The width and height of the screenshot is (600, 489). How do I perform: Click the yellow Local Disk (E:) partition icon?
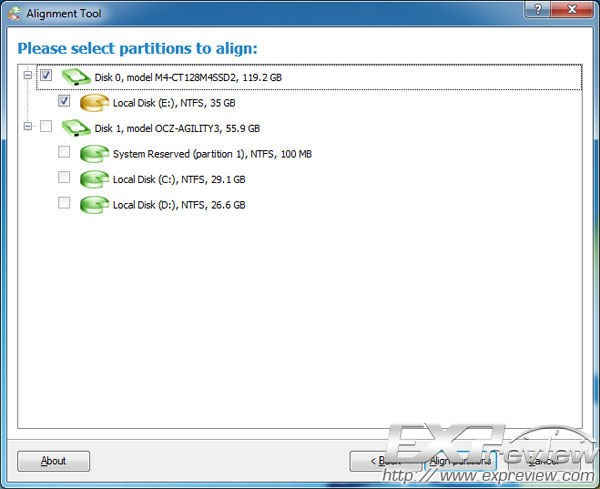[94, 103]
